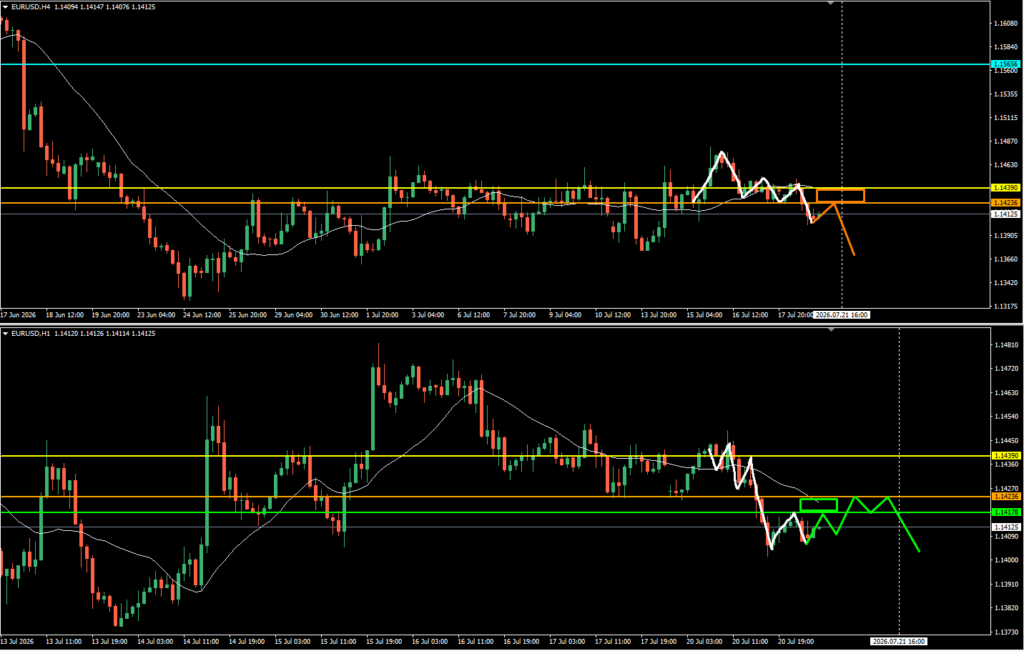
Task: Click the 23 Jun 04:00 time axis label
Action: [156, 315]
